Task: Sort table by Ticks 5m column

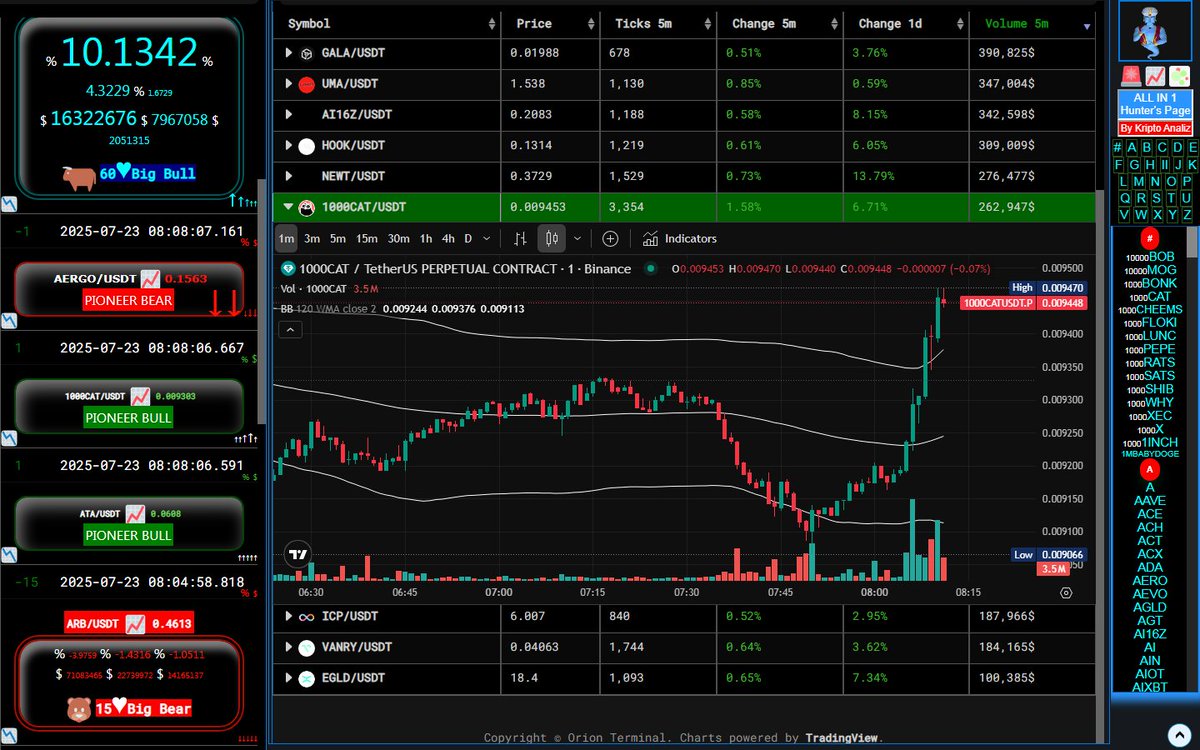Action: (658, 23)
